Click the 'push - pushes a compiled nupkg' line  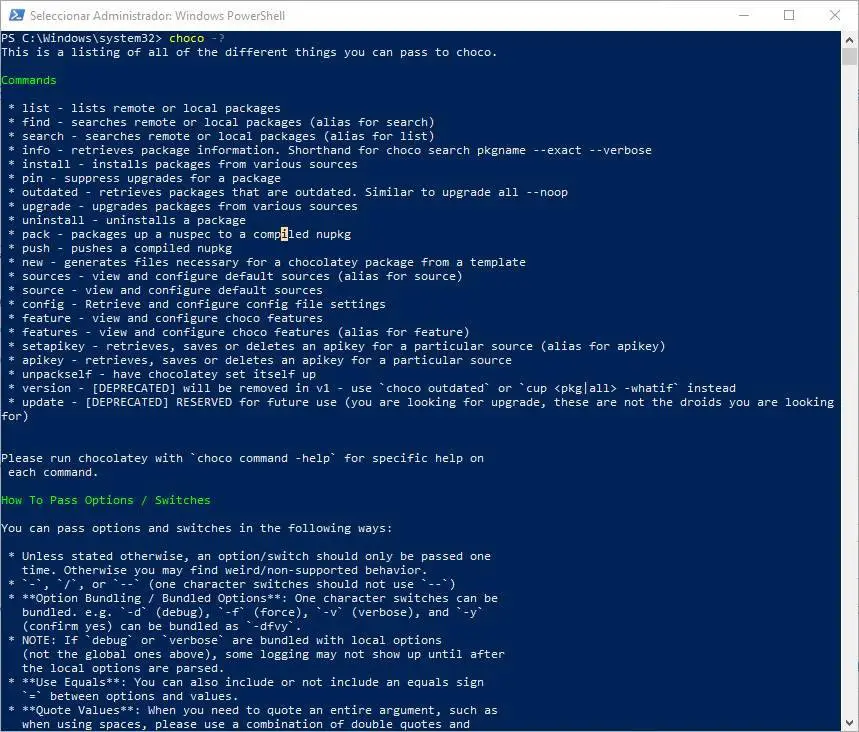point(120,248)
